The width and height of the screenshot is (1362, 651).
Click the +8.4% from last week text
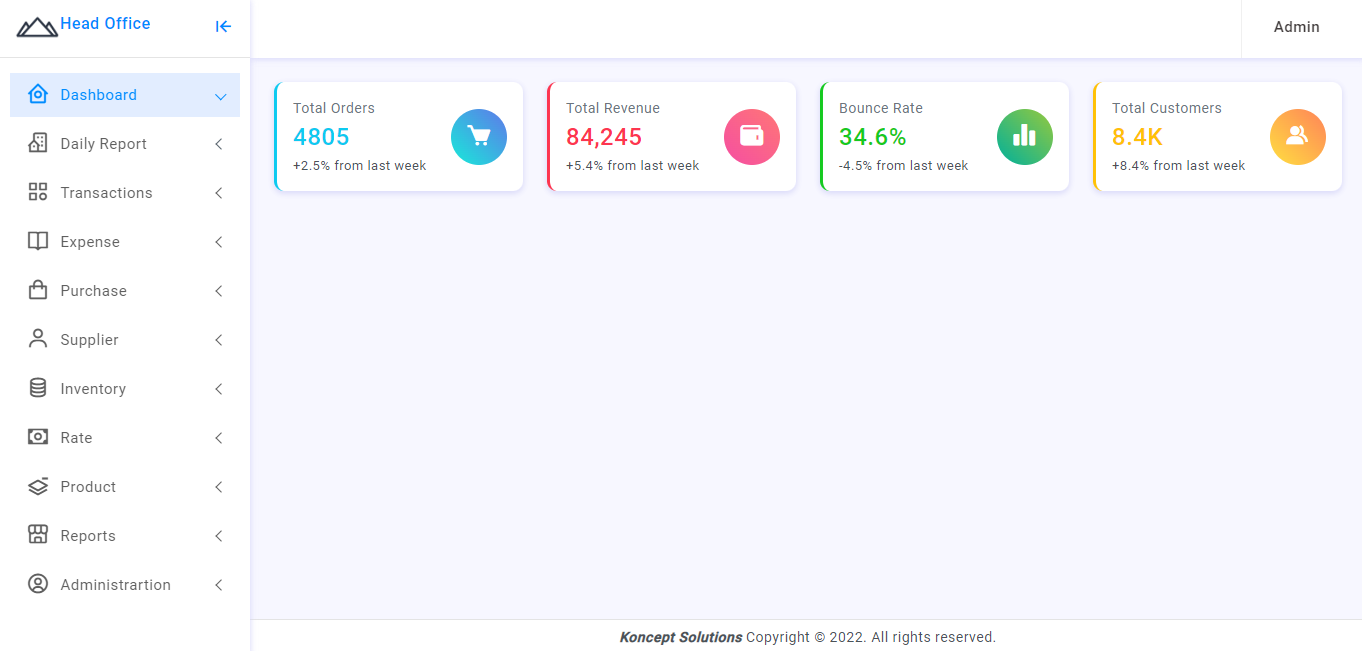pyautogui.click(x=1179, y=166)
